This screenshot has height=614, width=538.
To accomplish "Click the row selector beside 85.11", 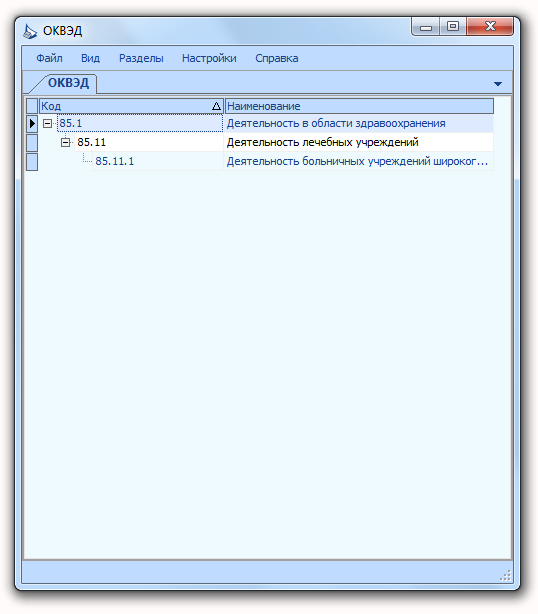I will coord(32,142).
